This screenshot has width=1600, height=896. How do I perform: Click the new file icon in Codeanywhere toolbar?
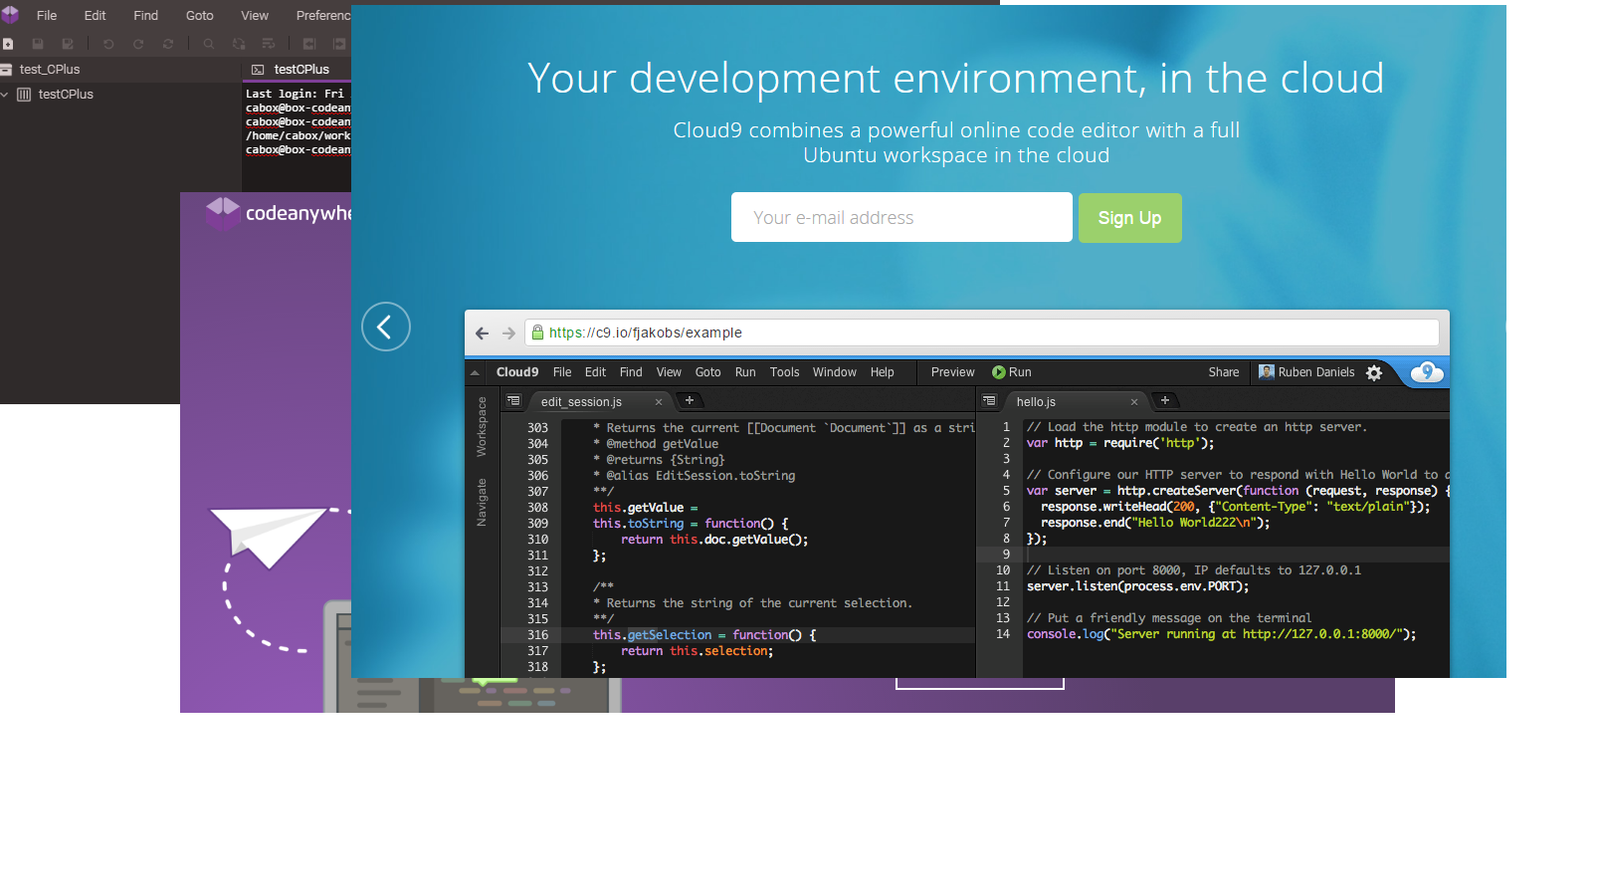[x=8, y=44]
